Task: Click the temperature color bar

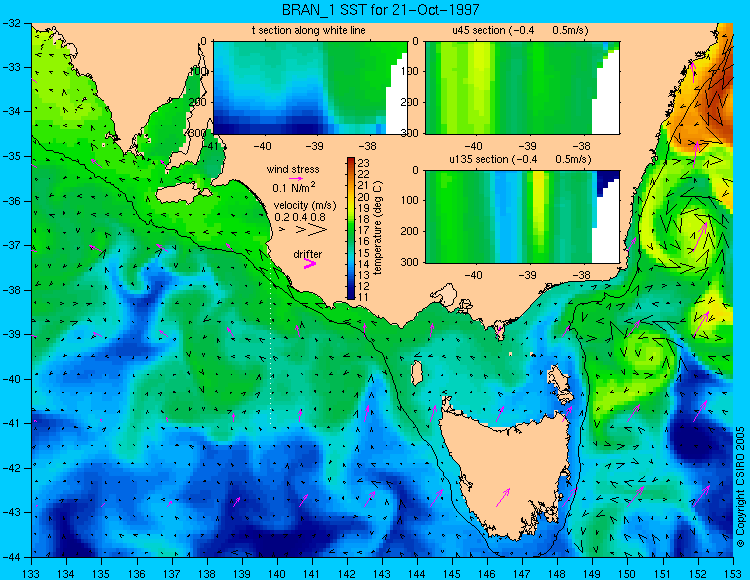Action: pyautogui.click(x=351, y=229)
